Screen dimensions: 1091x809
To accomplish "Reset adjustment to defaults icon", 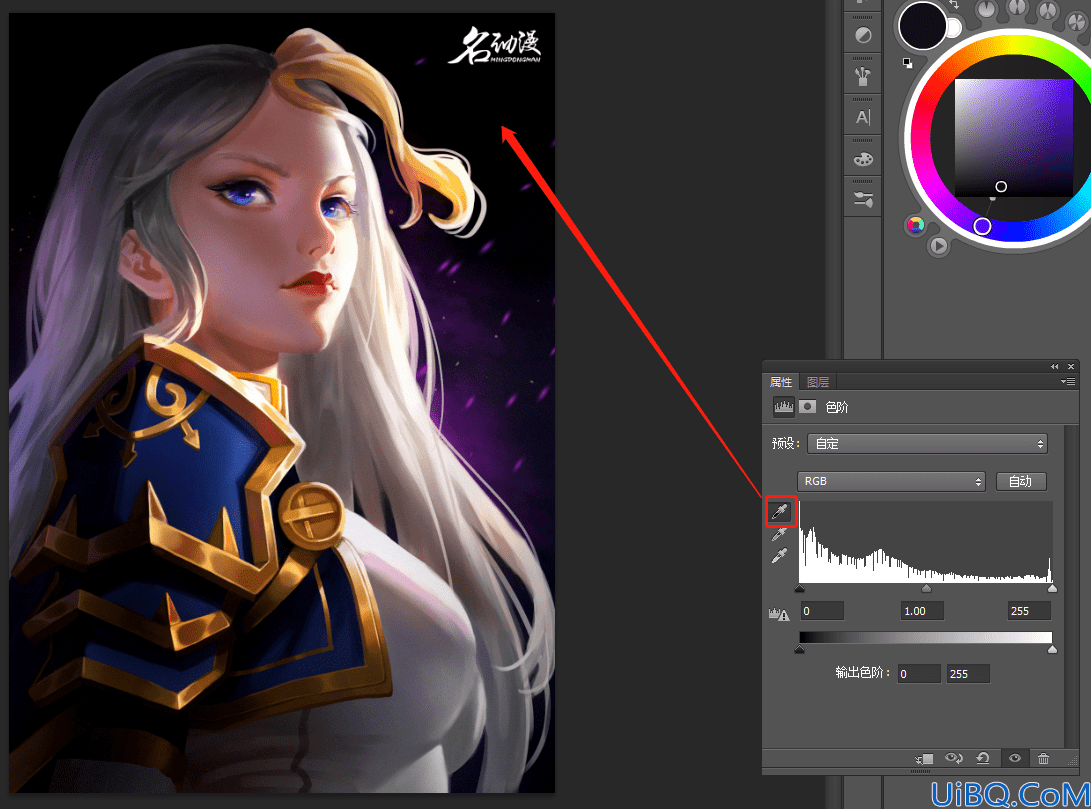I will coord(983,758).
